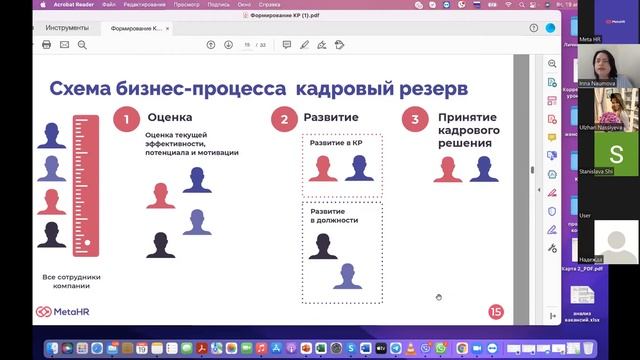The height and width of the screenshot is (360, 640).
Task: Collapse the right tools pane arrow
Action: (x=539, y=190)
